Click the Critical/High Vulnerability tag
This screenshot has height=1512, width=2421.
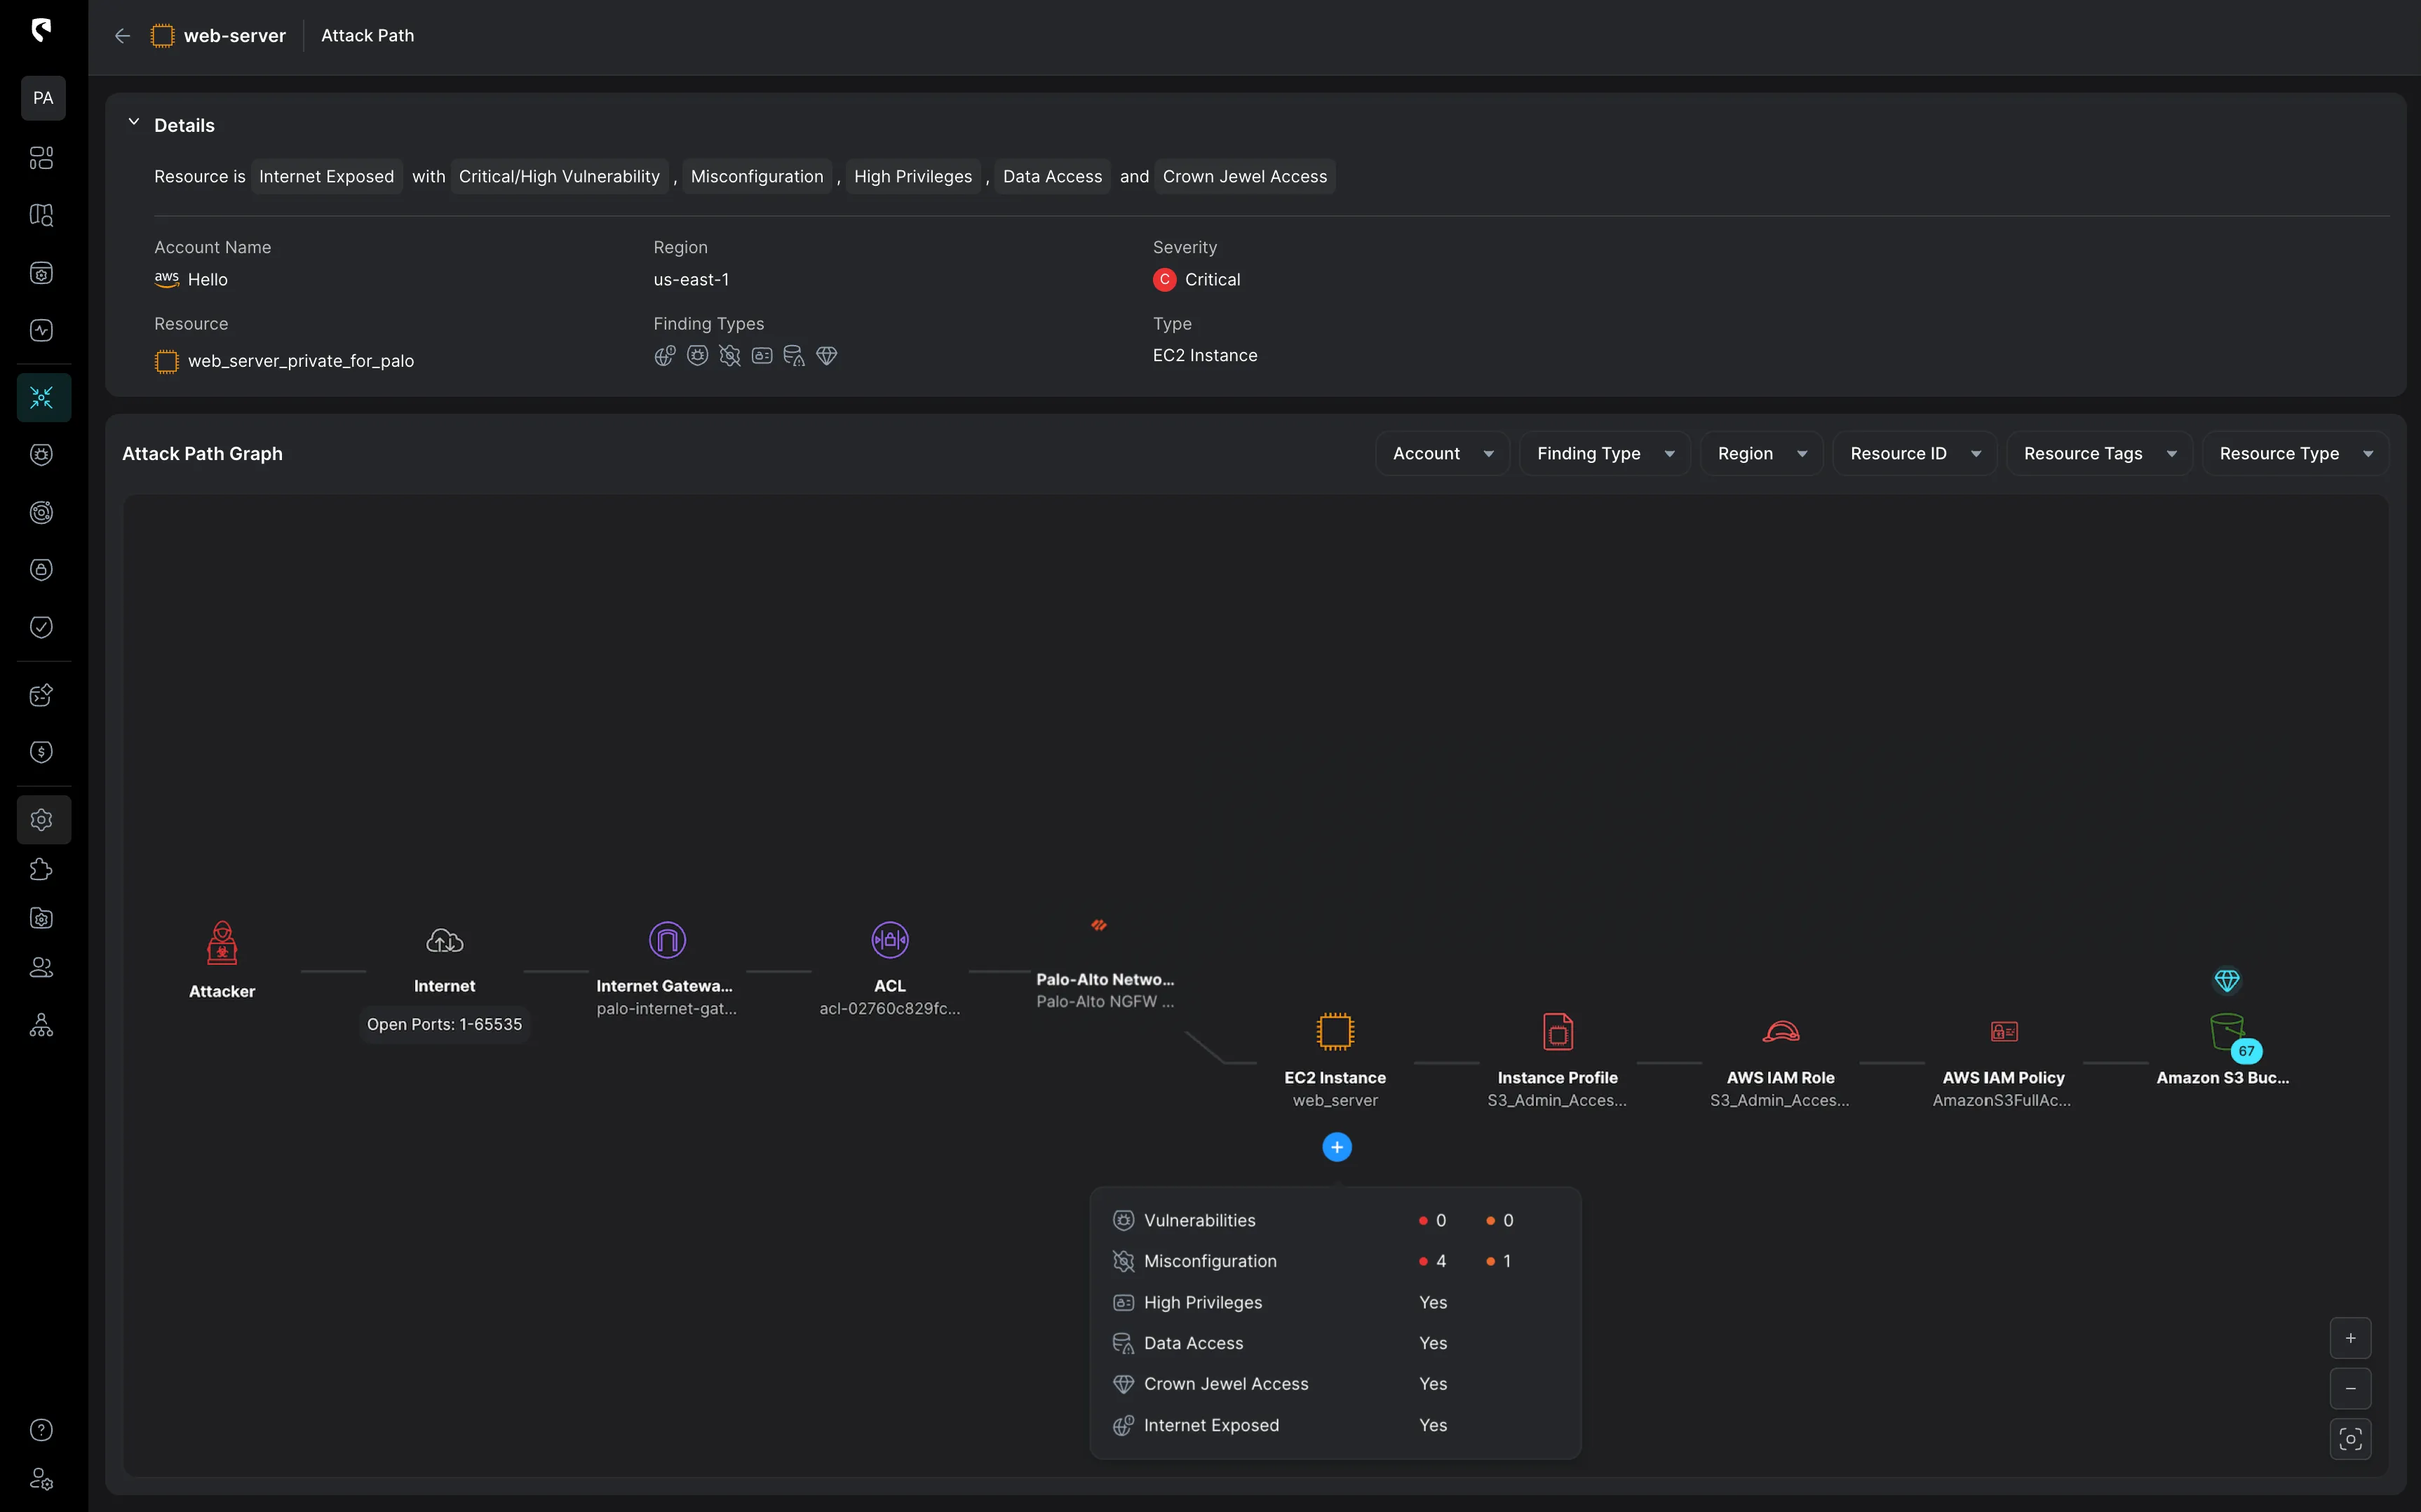pos(559,177)
